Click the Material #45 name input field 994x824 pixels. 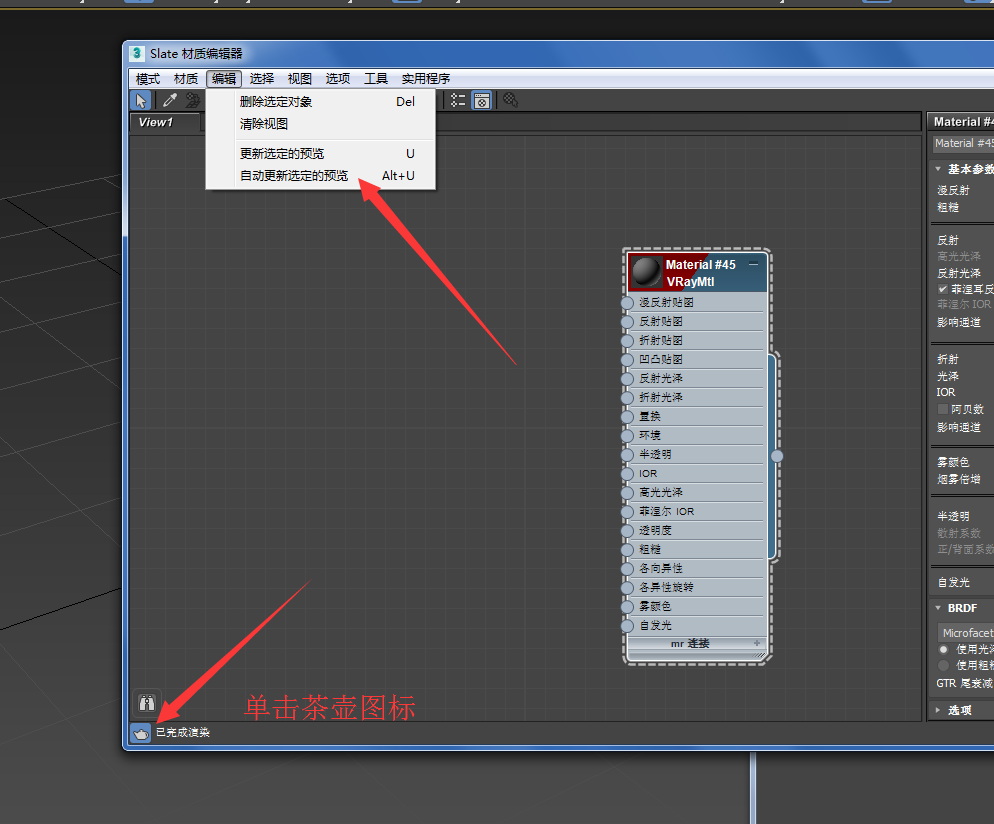(963, 143)
